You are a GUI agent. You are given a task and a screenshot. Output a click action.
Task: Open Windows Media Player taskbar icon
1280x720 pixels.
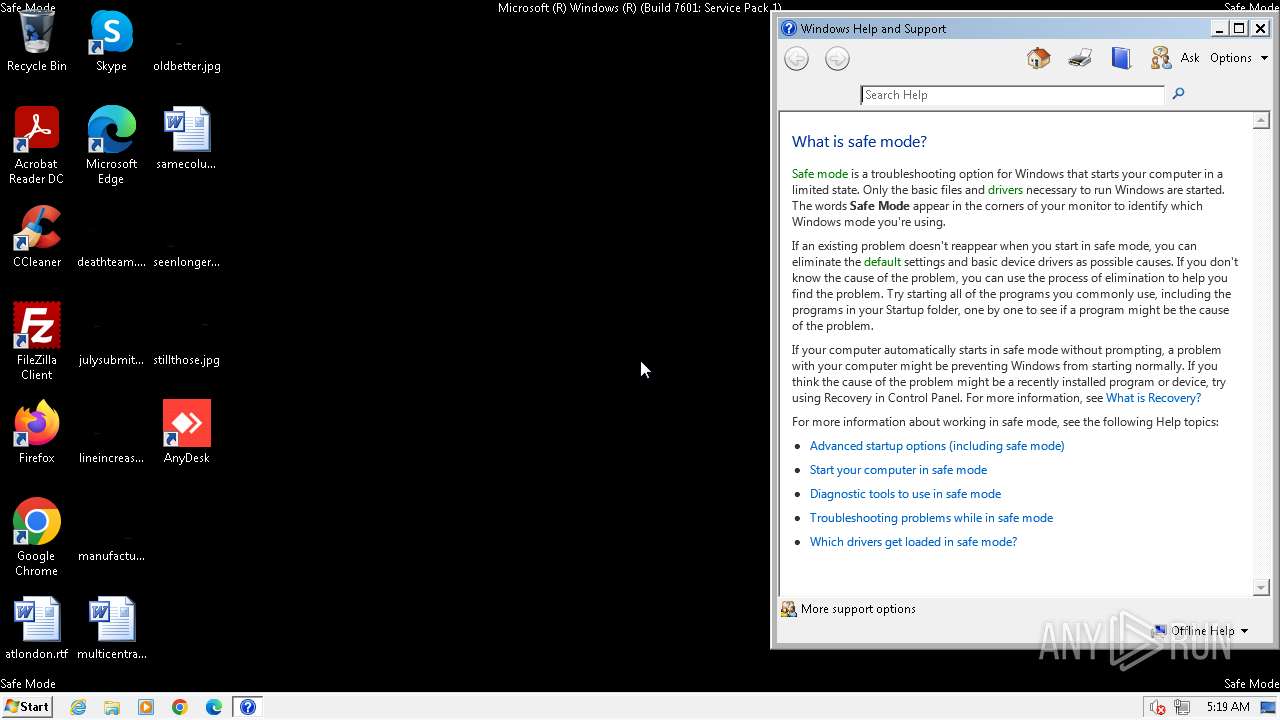[146, 707]
